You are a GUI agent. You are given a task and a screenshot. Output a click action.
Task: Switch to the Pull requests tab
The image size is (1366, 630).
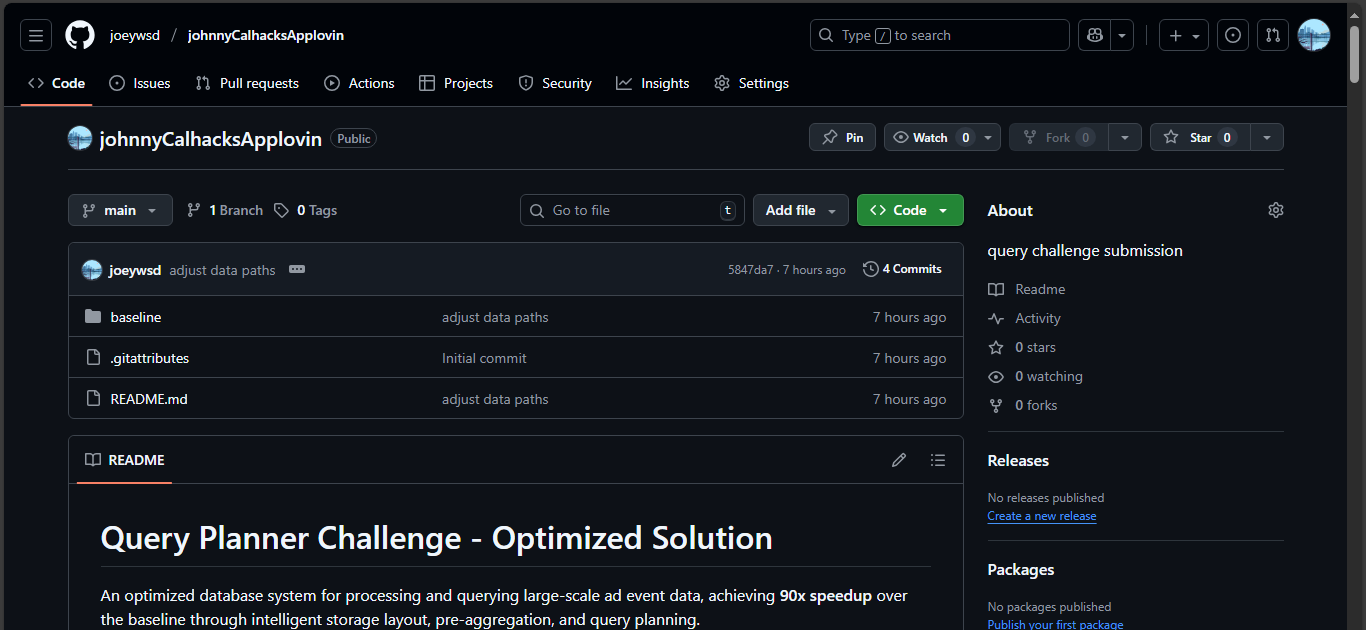click(247, 83)
